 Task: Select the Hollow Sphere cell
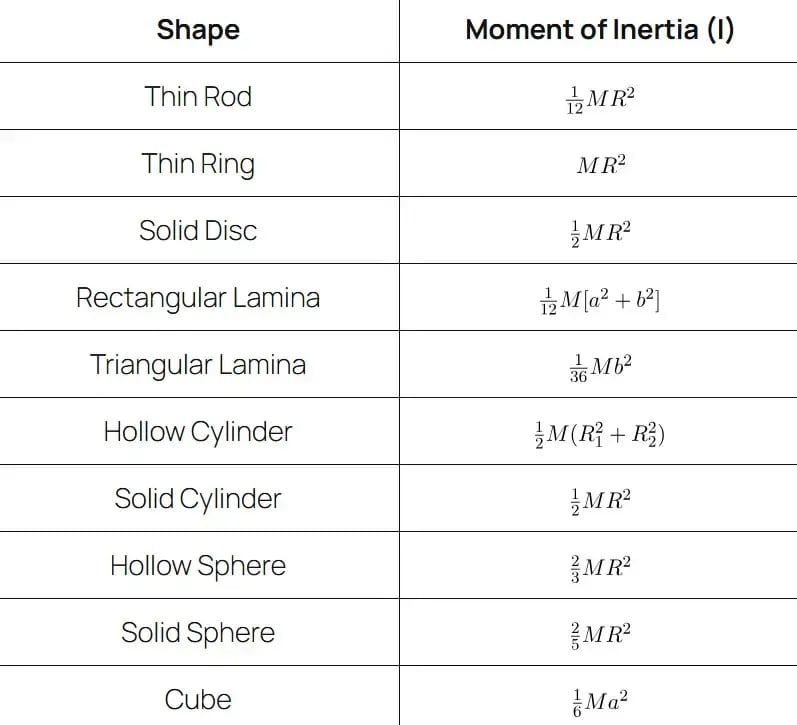[198, 565]
